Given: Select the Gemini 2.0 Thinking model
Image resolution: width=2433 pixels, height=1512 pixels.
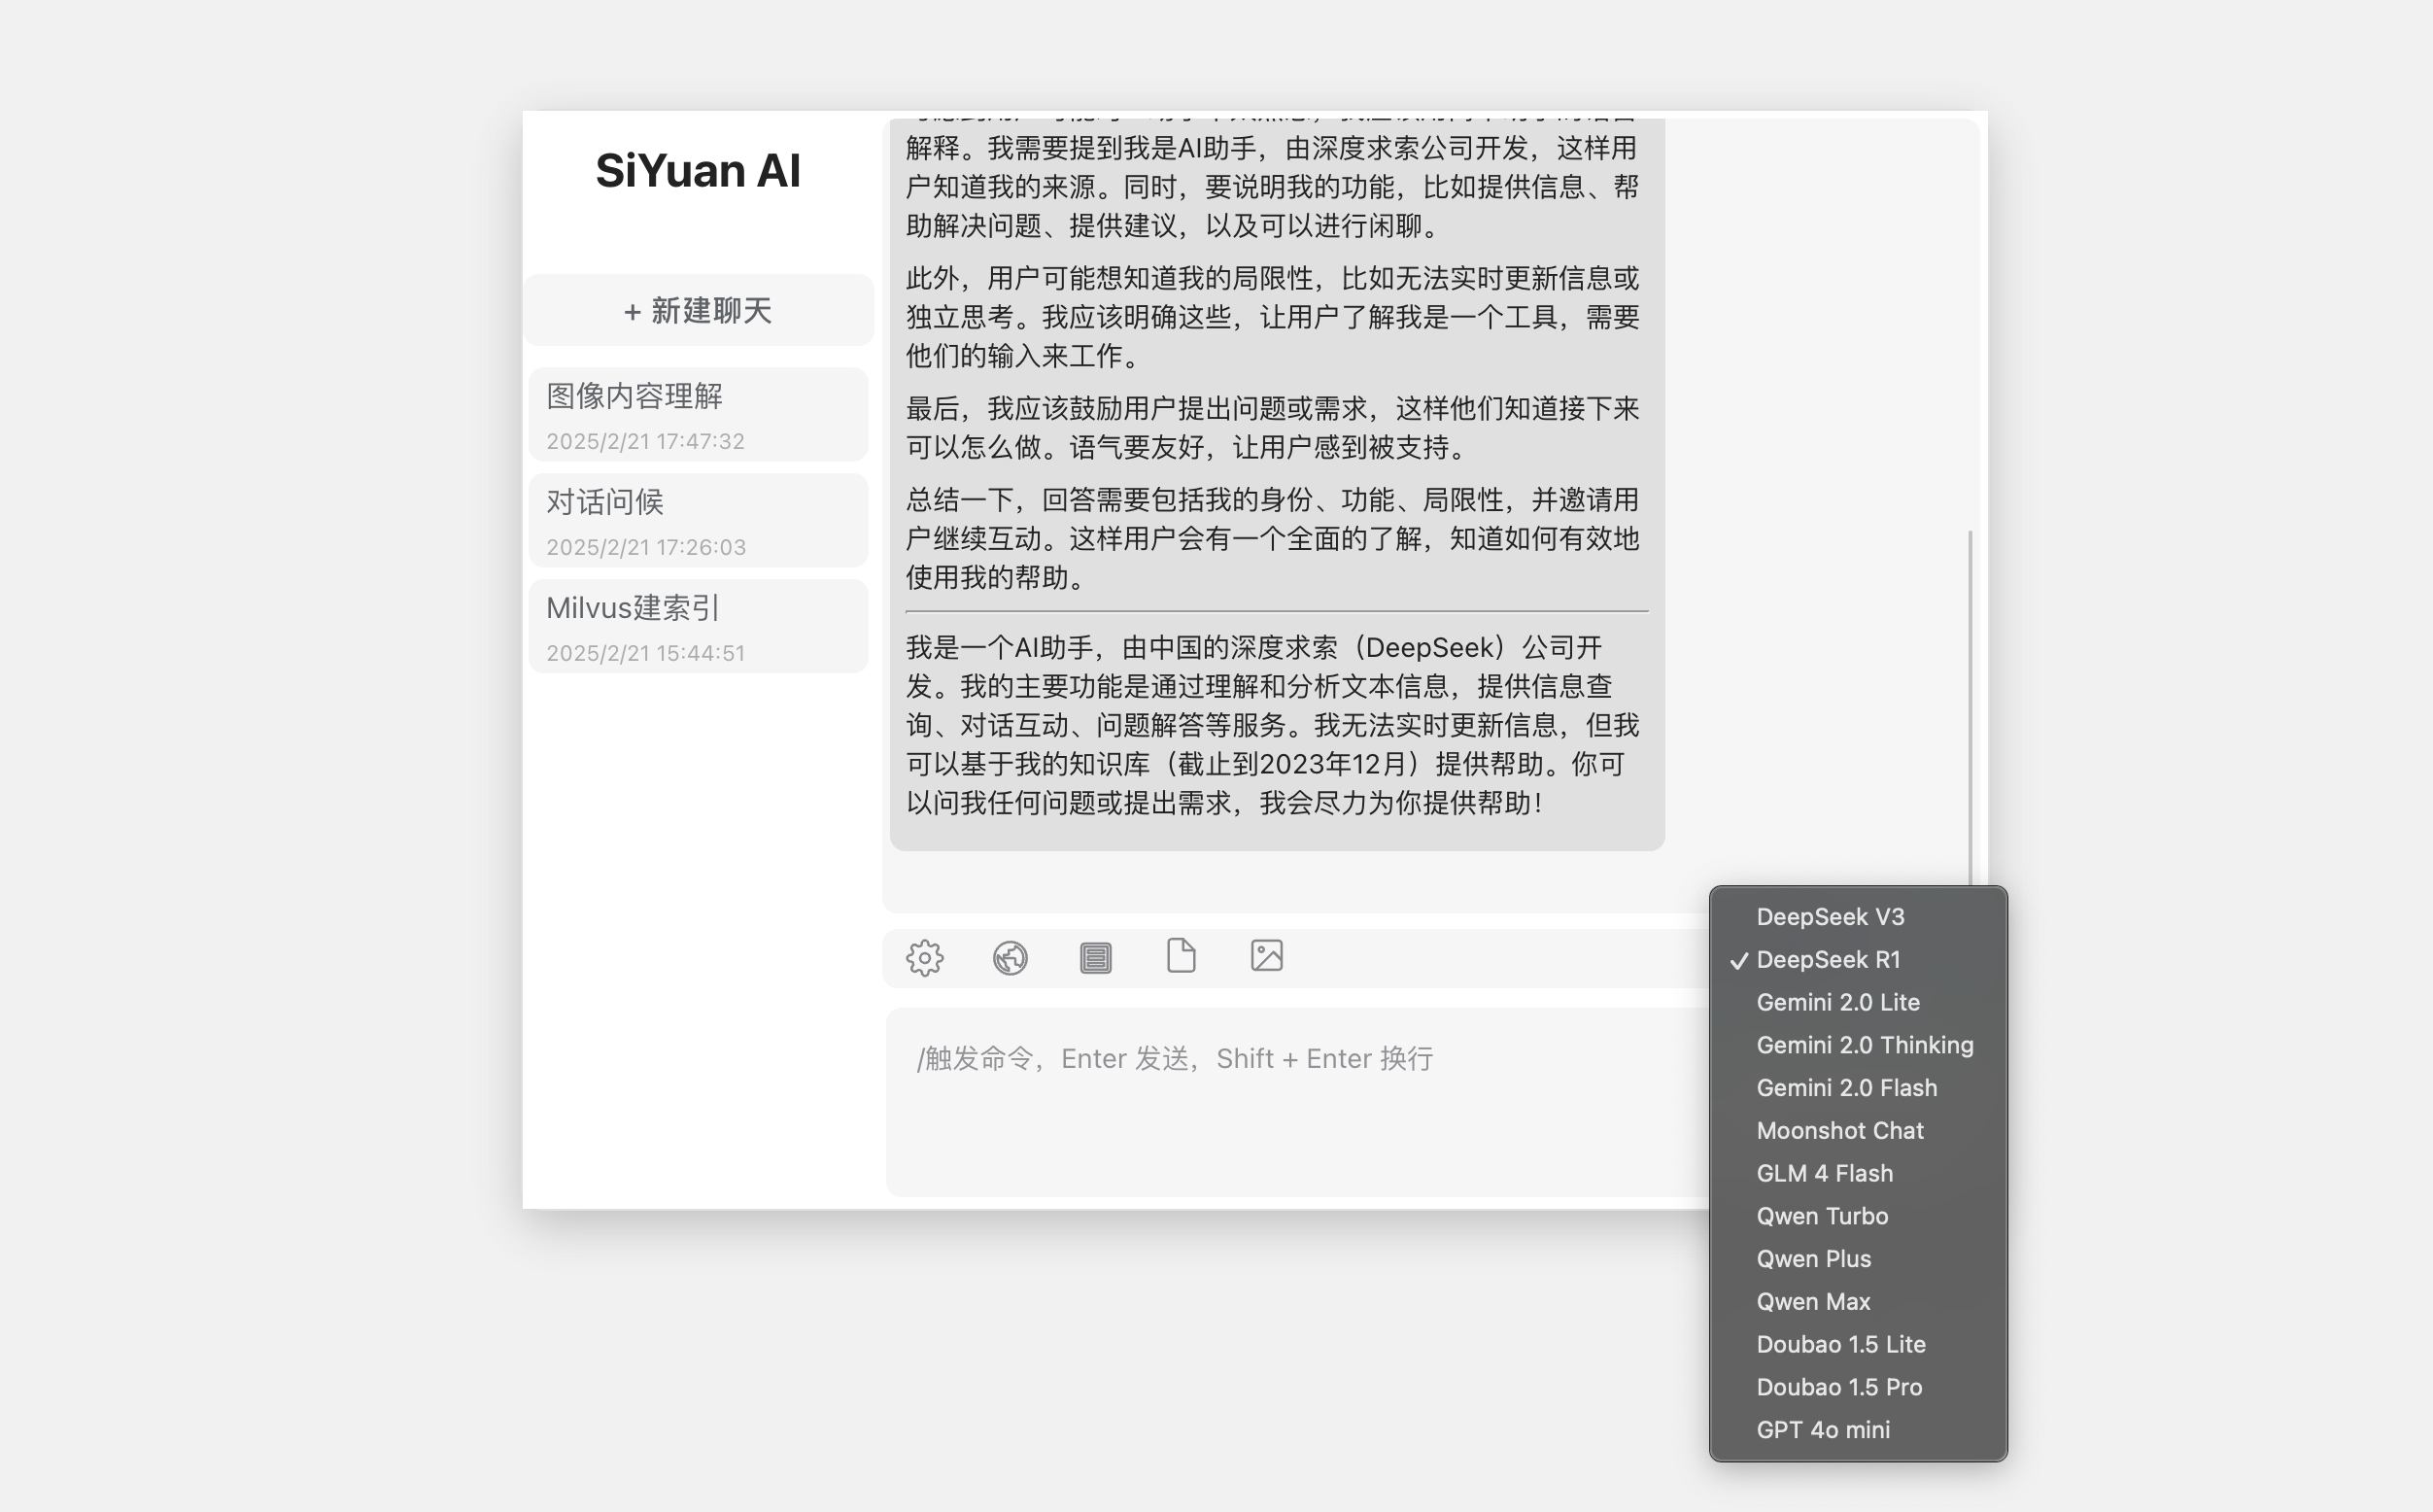Looking at the screenshot, I should (x=1864, y=1044).
